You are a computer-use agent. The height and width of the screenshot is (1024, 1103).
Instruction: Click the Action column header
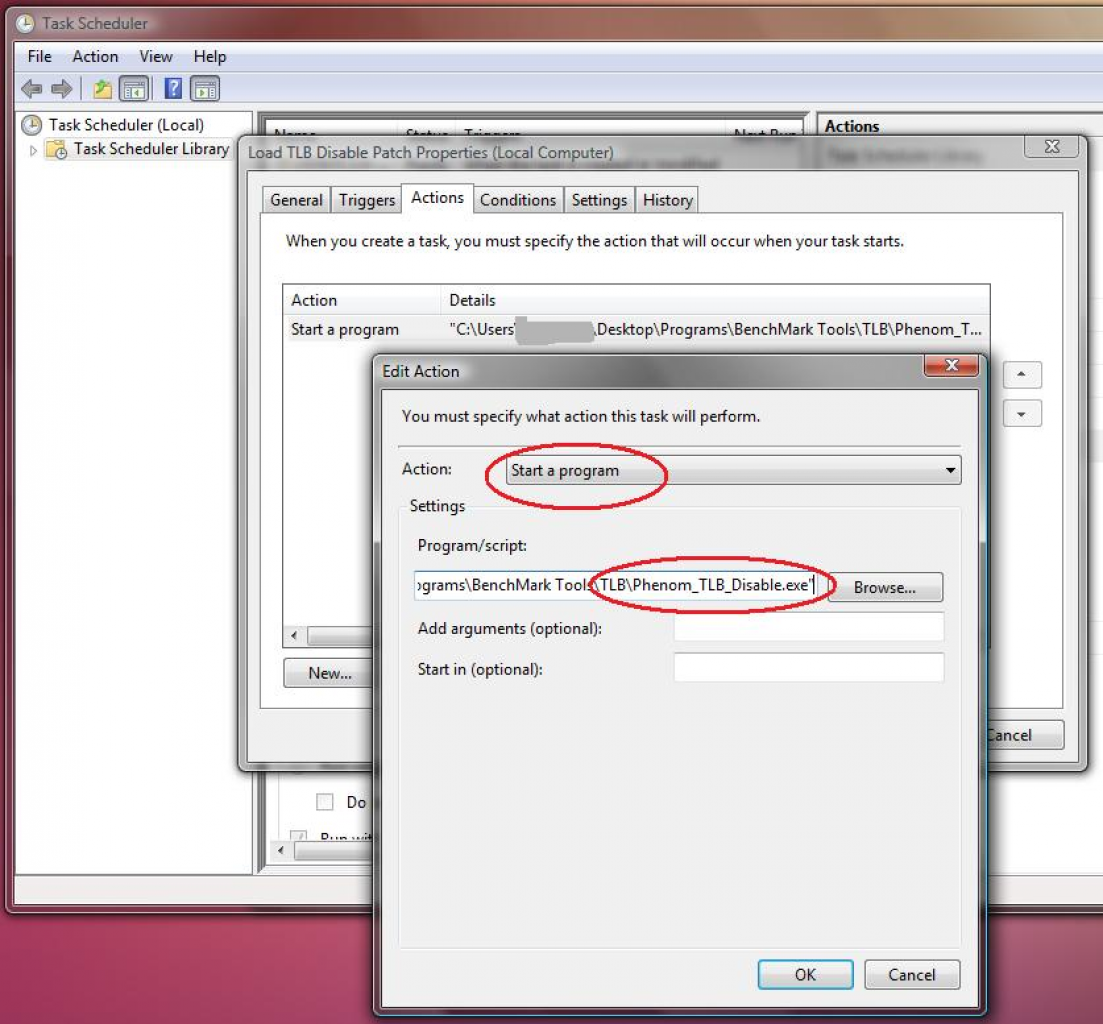click(362, 300)
